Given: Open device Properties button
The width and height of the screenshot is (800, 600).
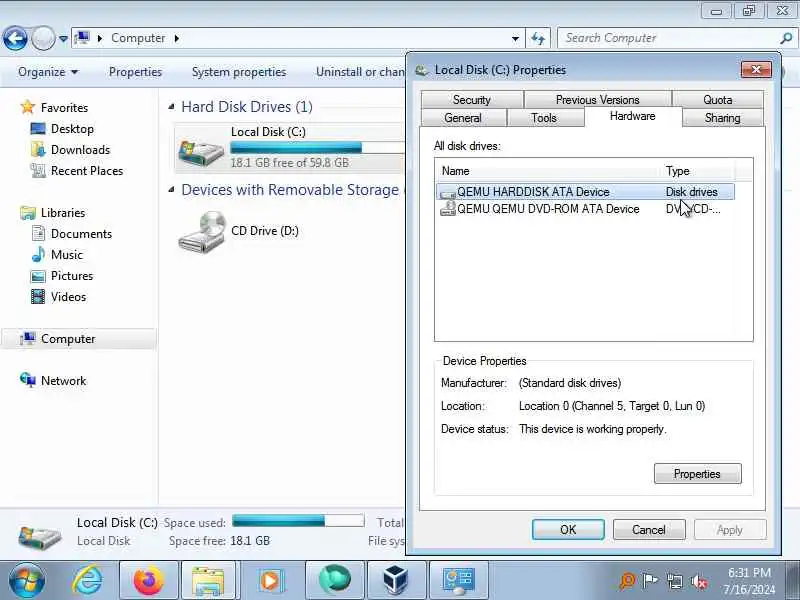Looking at the screenshot, I should point(697,473).
